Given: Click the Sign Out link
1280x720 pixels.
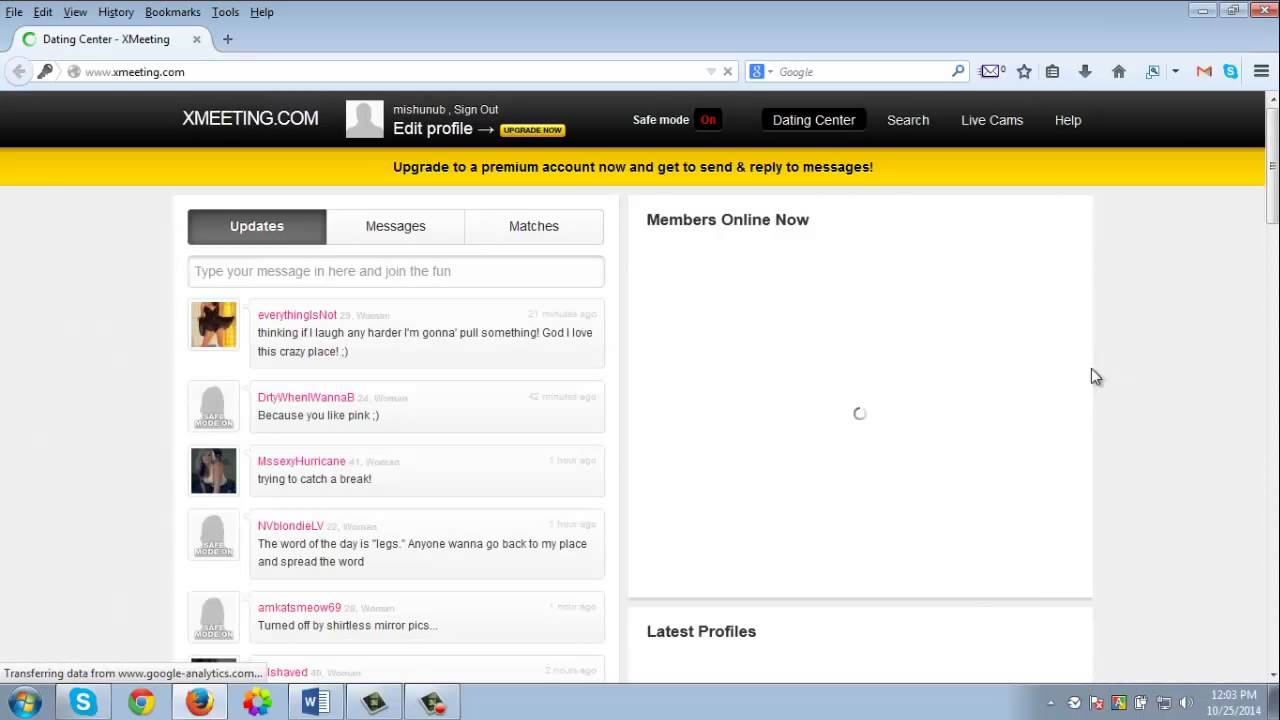Looking at the screenshot, I should pos(476,110).
